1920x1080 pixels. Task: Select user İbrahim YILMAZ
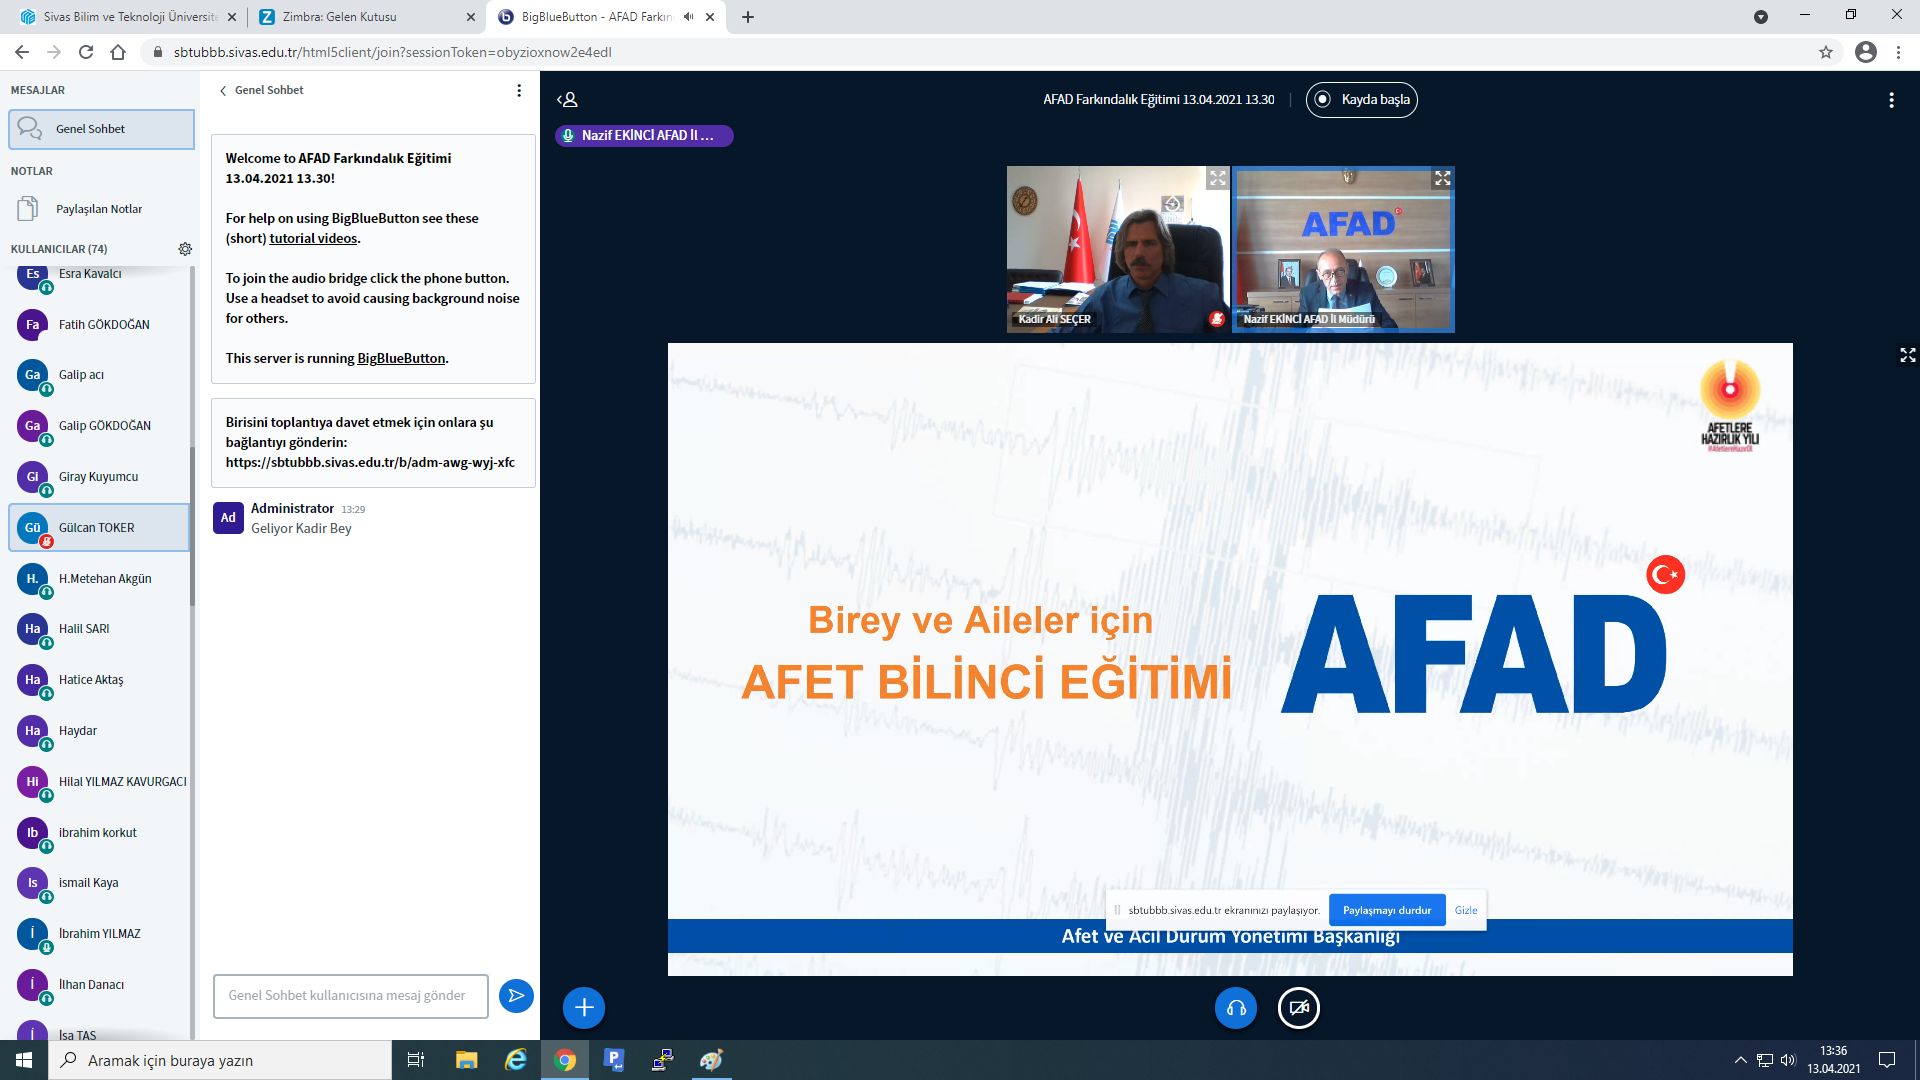coord(98,934)
